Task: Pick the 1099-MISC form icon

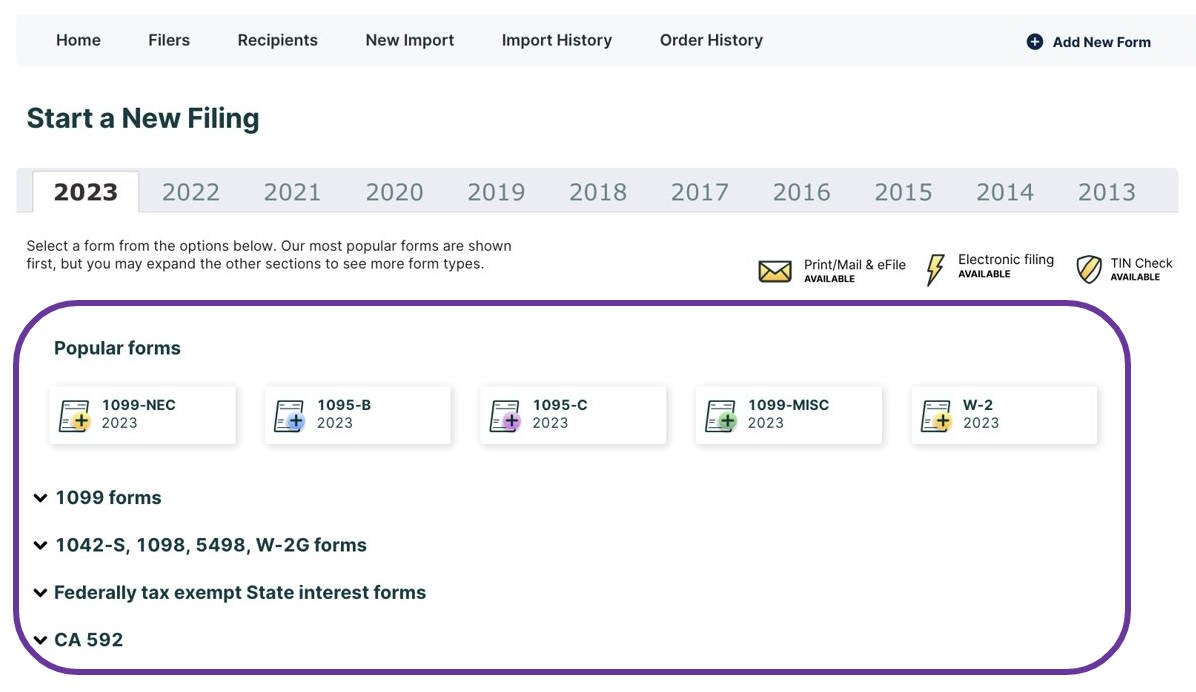Action: tap(721, 415)
